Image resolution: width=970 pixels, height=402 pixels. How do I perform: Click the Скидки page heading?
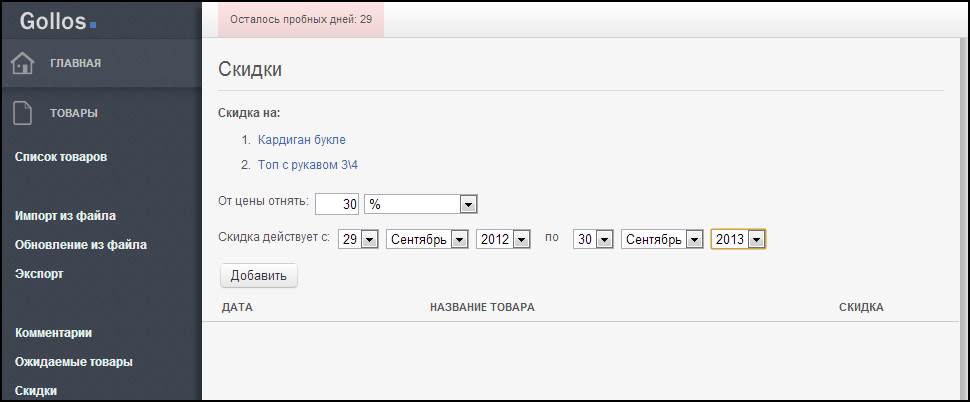250,69
